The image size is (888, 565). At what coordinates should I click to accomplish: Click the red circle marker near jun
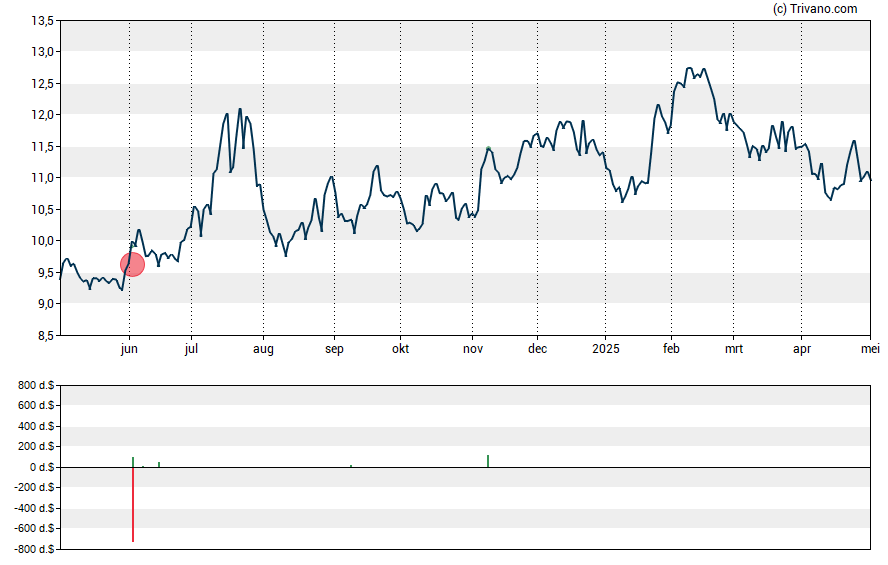click(x=133, y=264)
